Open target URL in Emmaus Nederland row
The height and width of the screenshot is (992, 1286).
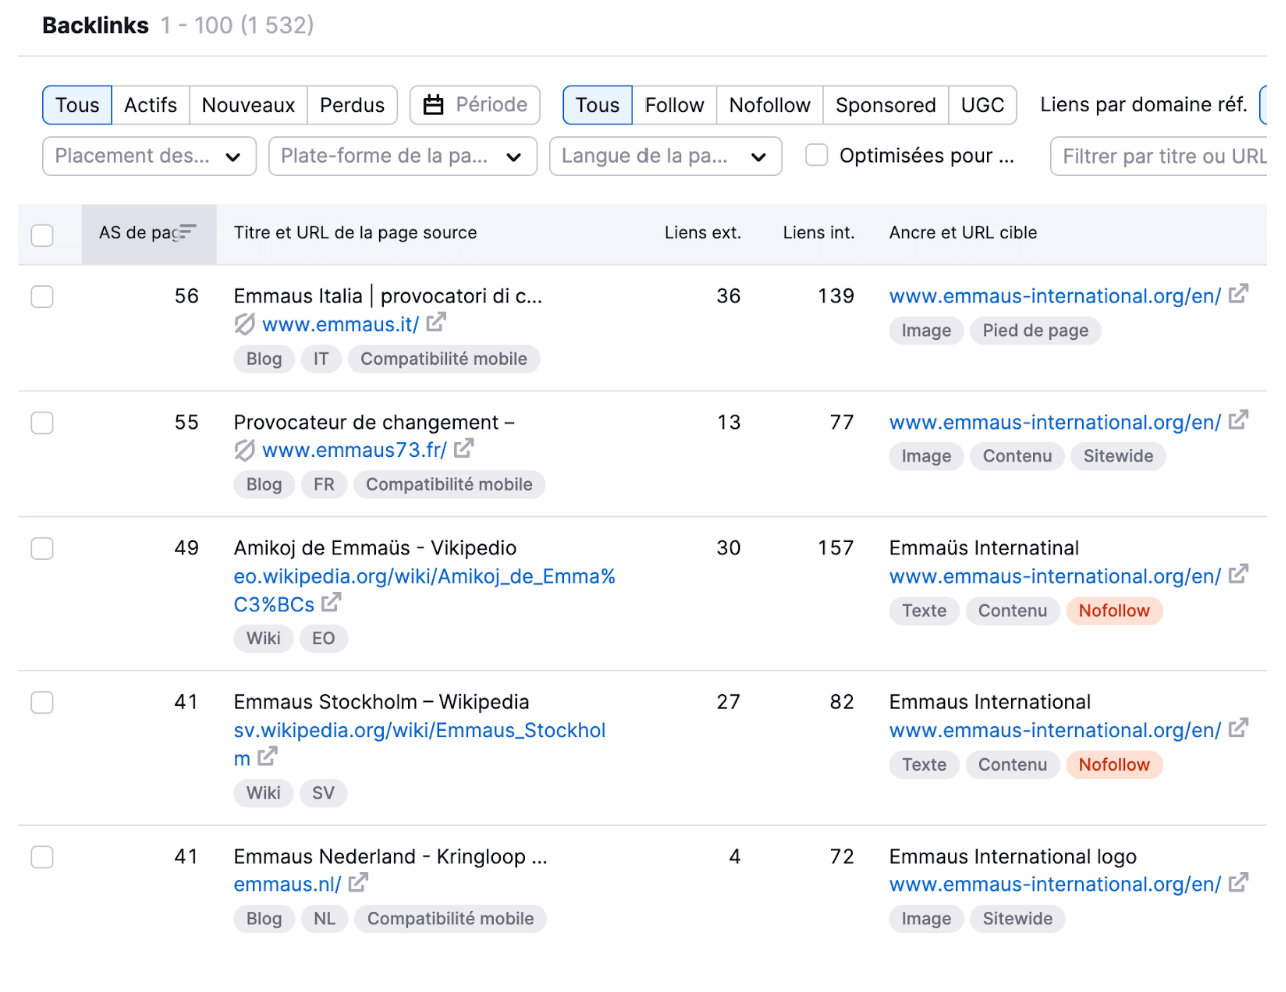pyautogui.click(x=1055, y=884)
